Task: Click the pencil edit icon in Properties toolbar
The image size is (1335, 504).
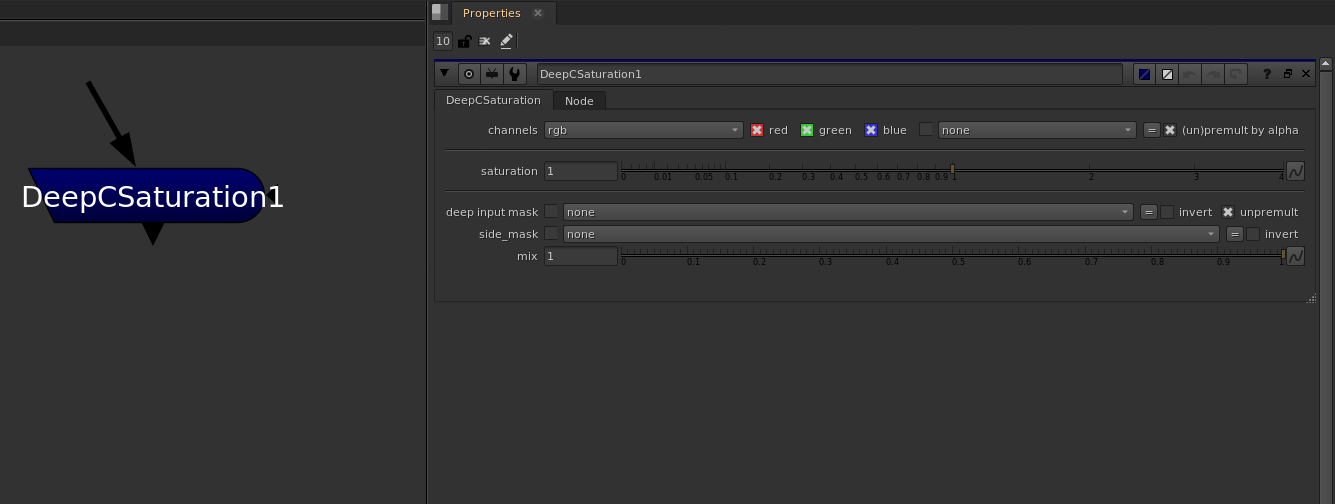Action: [506, 41]
